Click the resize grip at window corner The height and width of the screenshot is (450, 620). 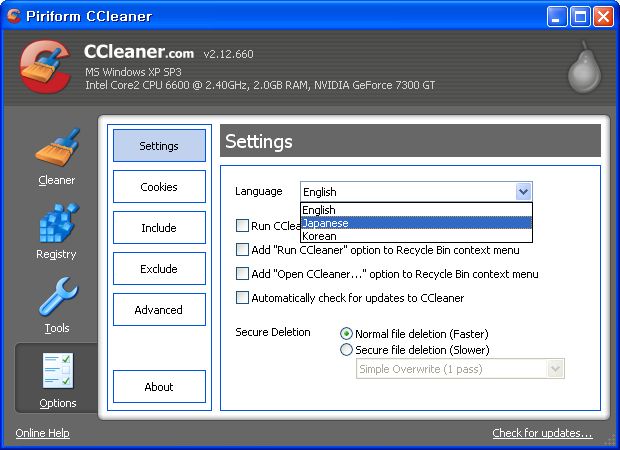tap(612, 442)
